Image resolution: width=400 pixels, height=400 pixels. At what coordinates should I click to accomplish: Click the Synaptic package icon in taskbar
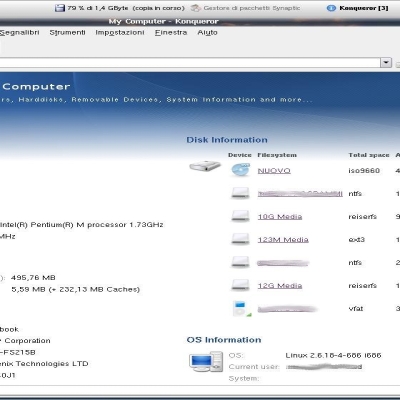click(196, 8)
